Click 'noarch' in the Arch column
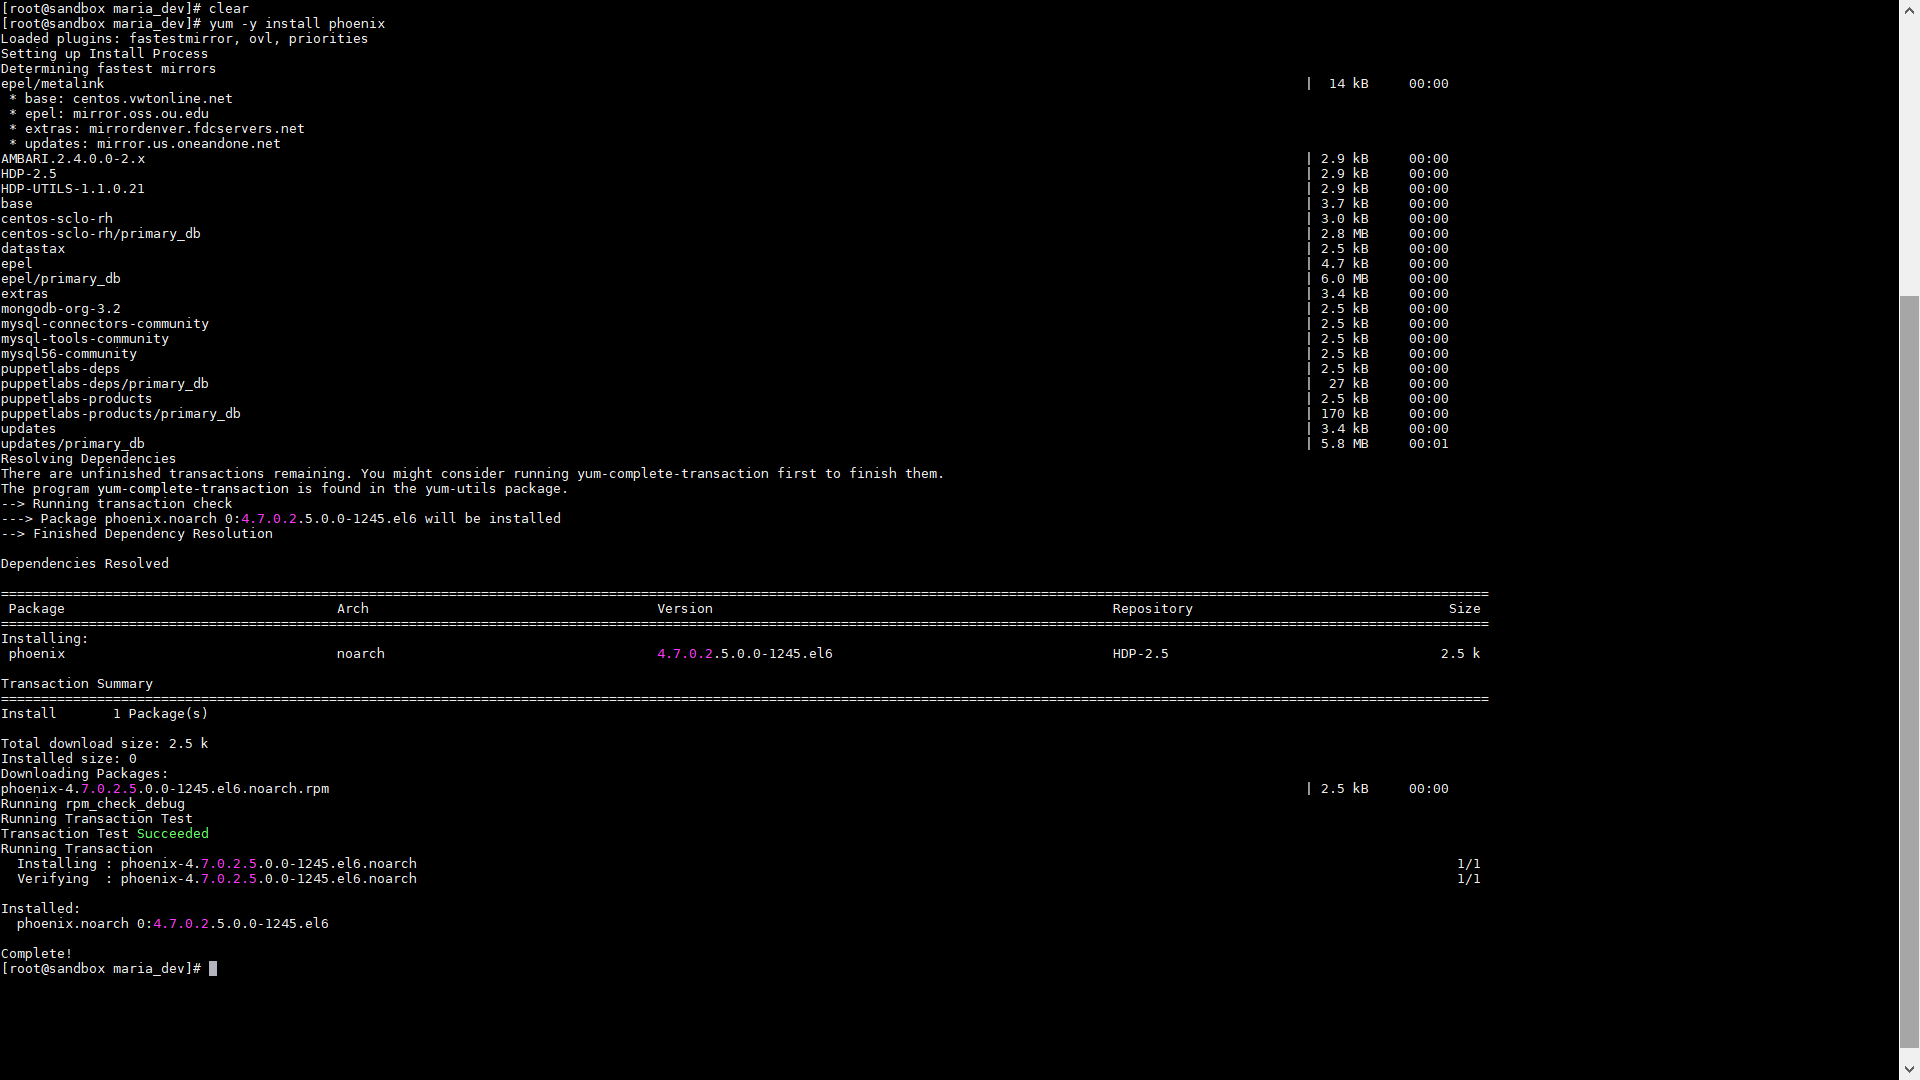Image resolution: width=1920 pixels, height=1080 pixels. (361, 654)
